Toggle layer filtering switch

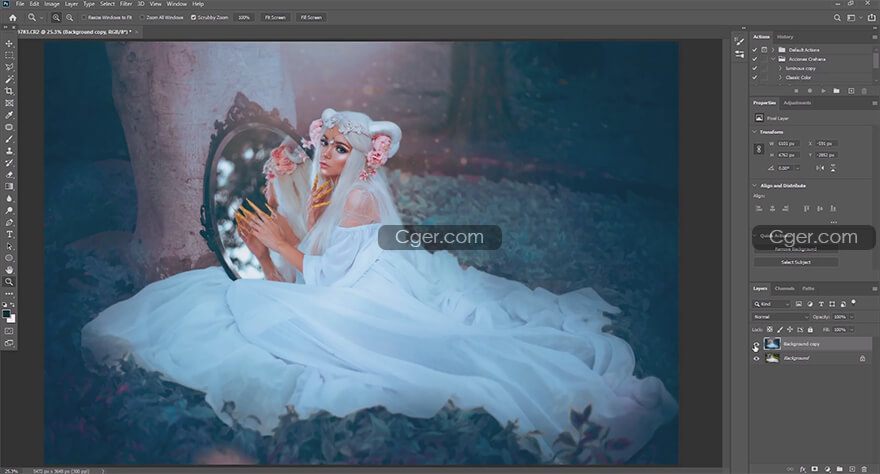[854, 302]
